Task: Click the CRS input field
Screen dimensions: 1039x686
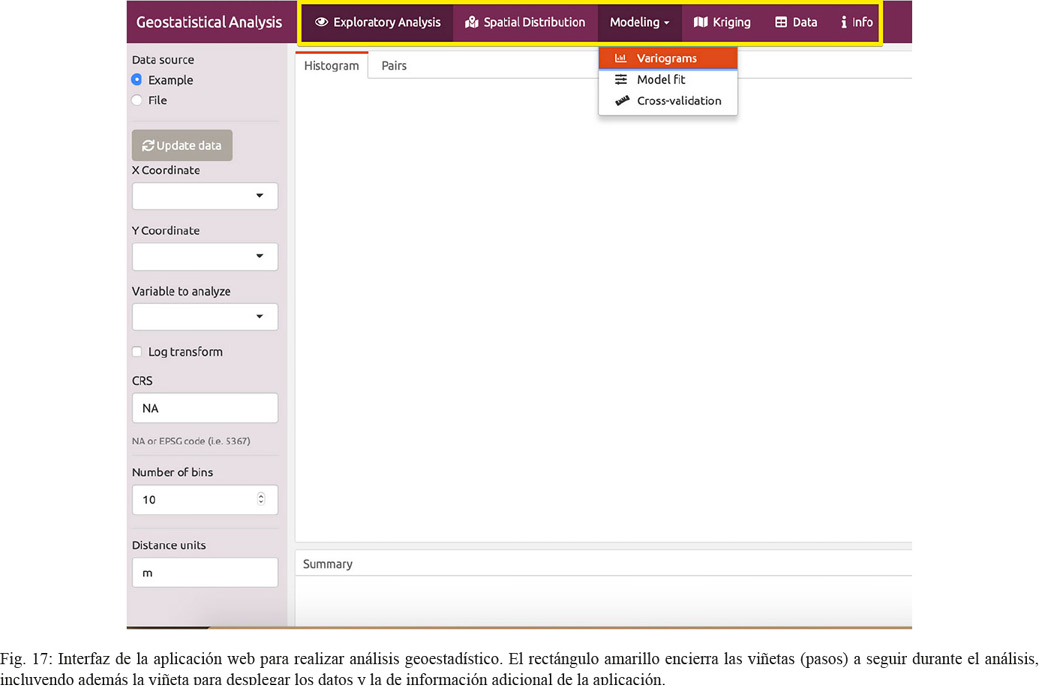Action: point(205,408)
